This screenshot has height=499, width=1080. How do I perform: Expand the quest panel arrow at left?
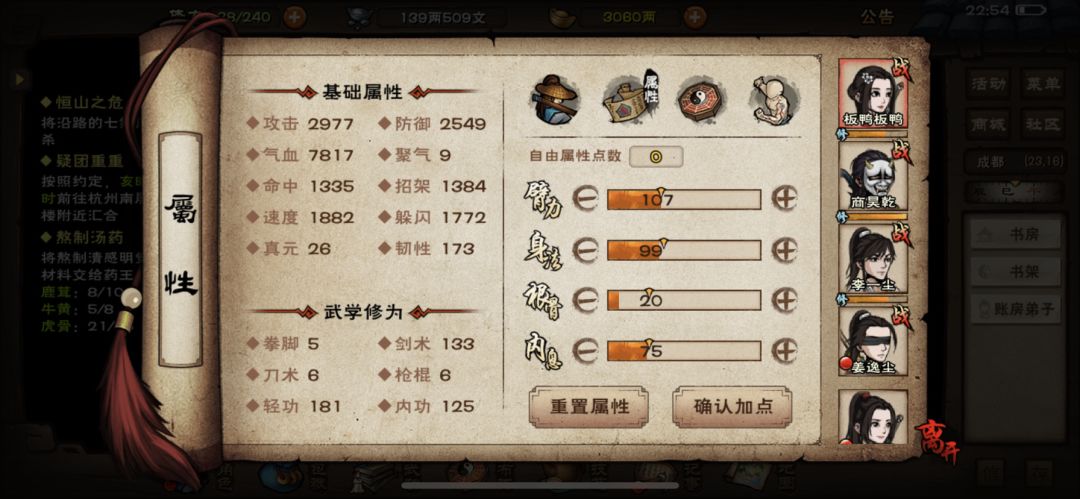click(x=20, y=79)
